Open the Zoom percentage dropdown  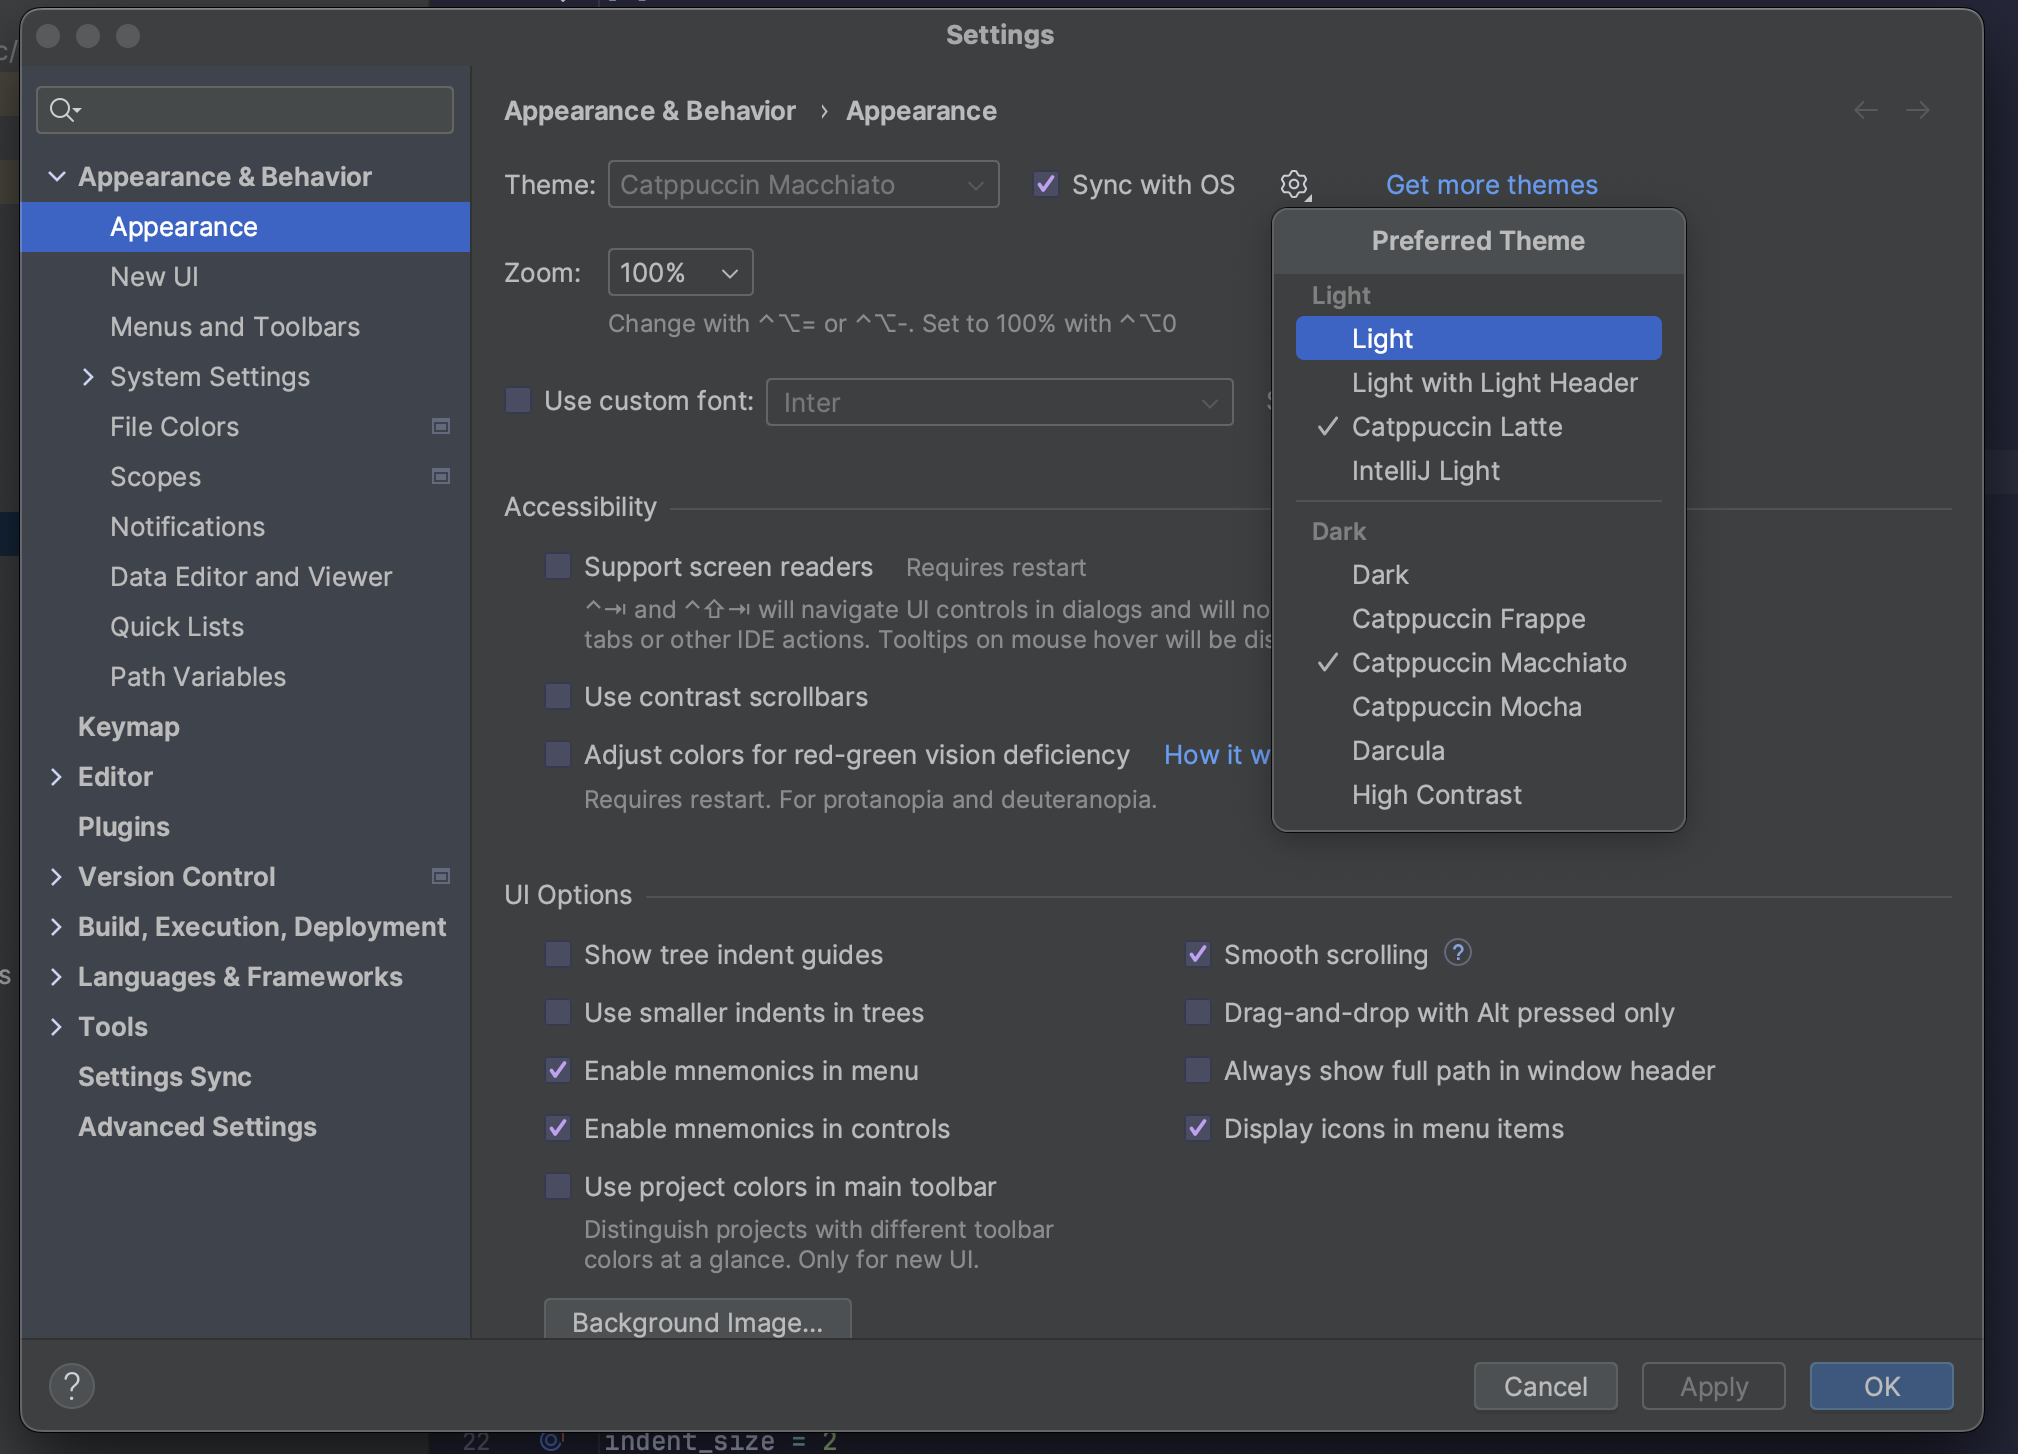tap(679, 271)
